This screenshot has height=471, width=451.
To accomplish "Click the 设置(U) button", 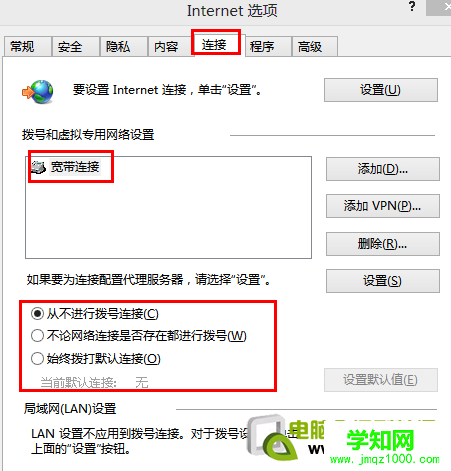I will (381, 90).
